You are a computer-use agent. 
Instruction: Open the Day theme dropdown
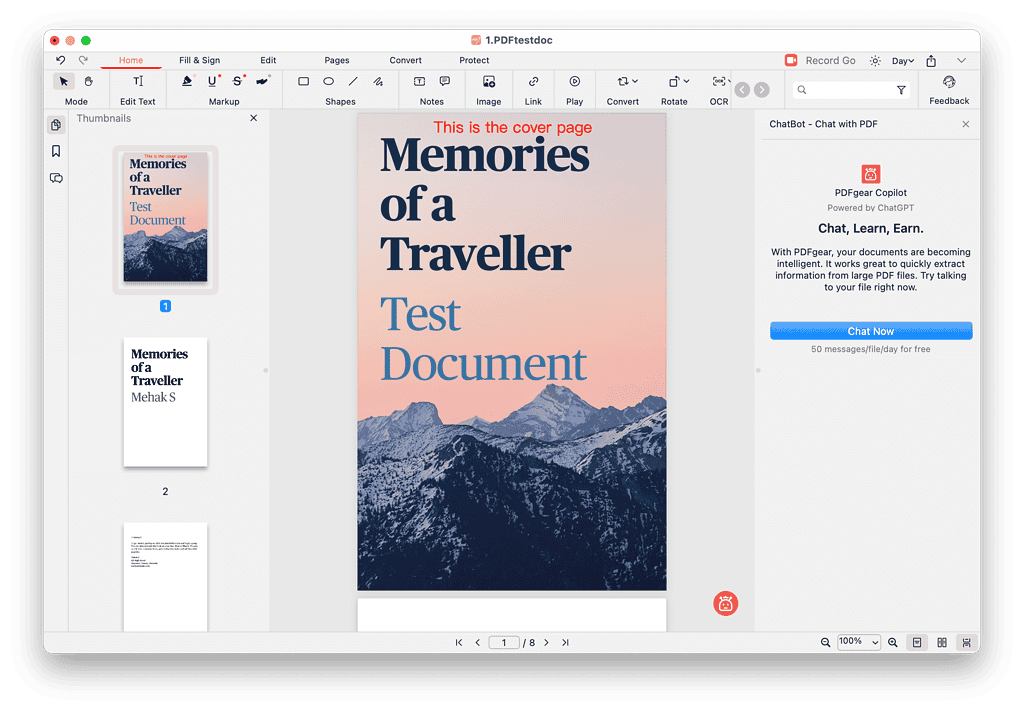coord(902,61)
